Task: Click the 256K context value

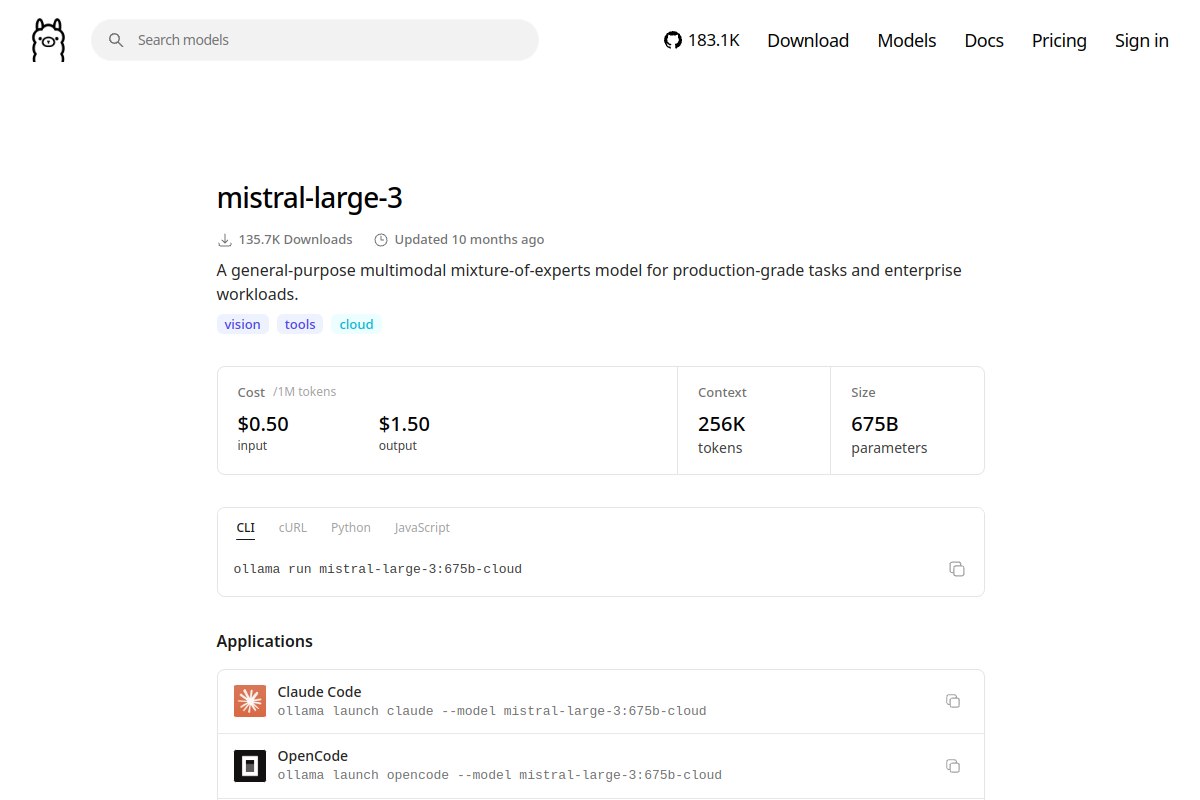Action: pos(722,424)
